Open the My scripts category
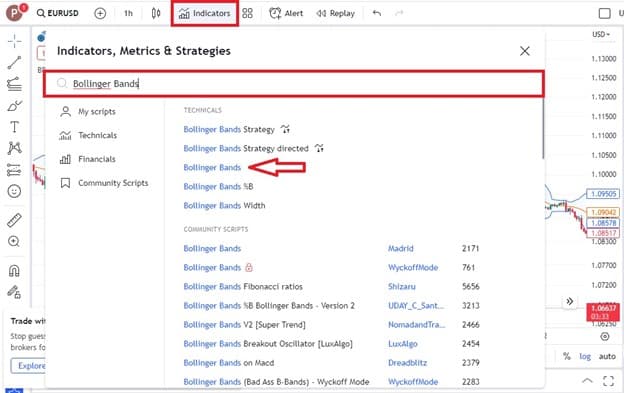Viewport: 624px width, 393px height. [88, 112]
